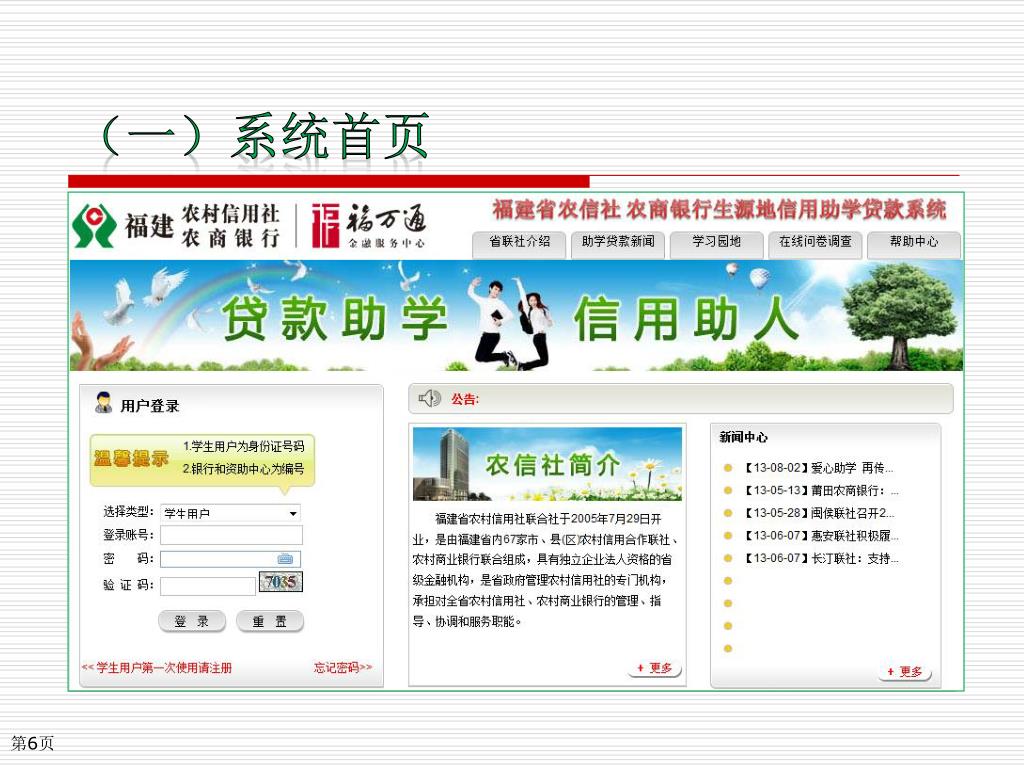Click the 验证码 input field
Image resolution: width=1024 pixels, height=768 pixels.
(x=208, y=586)
